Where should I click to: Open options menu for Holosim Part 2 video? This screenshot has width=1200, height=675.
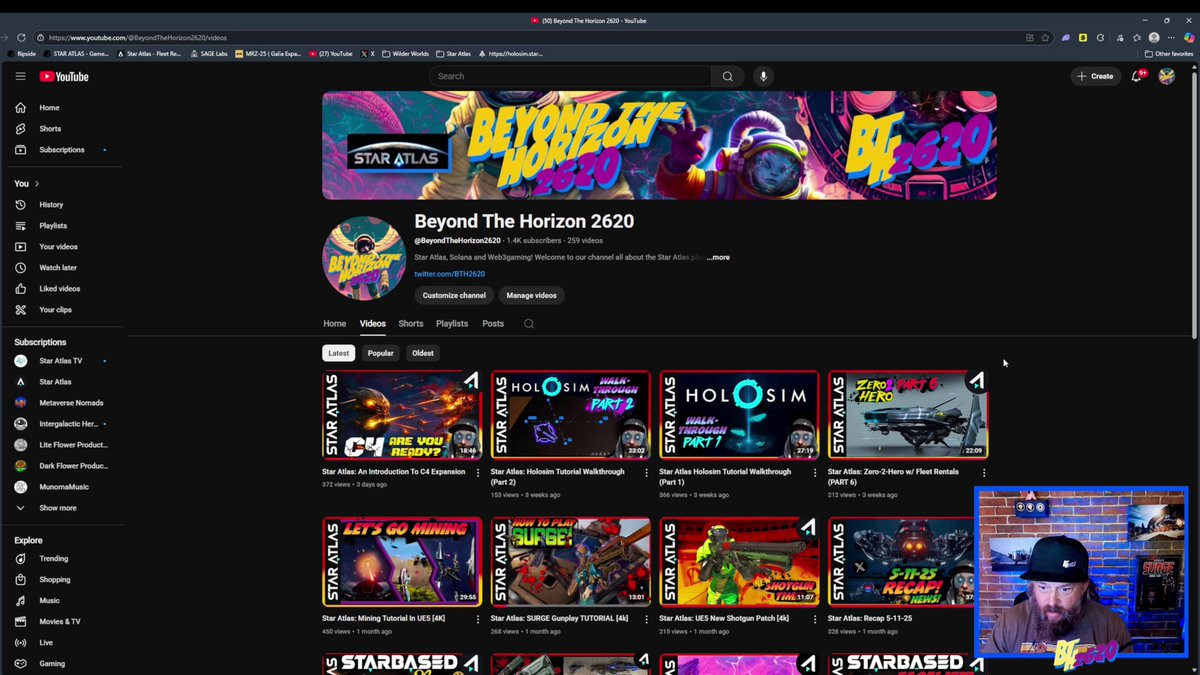[646, 473]
